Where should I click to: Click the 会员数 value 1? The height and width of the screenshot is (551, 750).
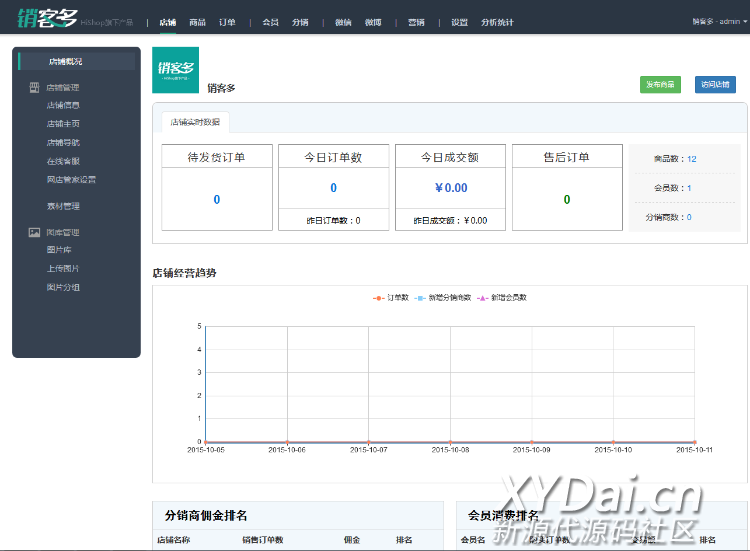(689, 188)
